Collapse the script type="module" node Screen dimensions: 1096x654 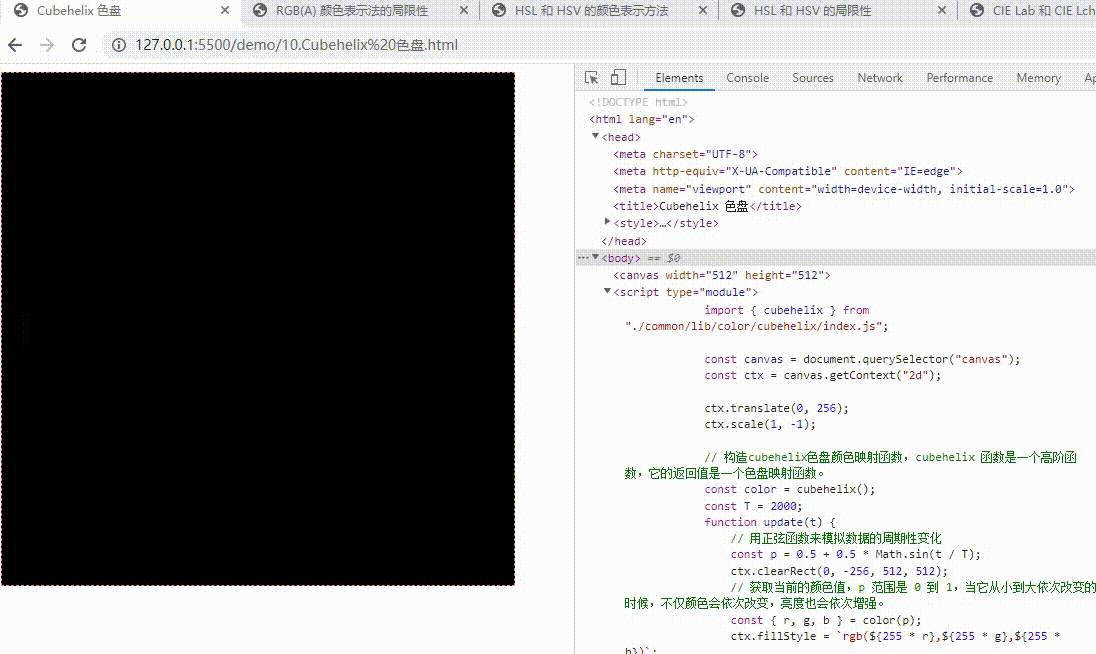[x=607, y=291]
